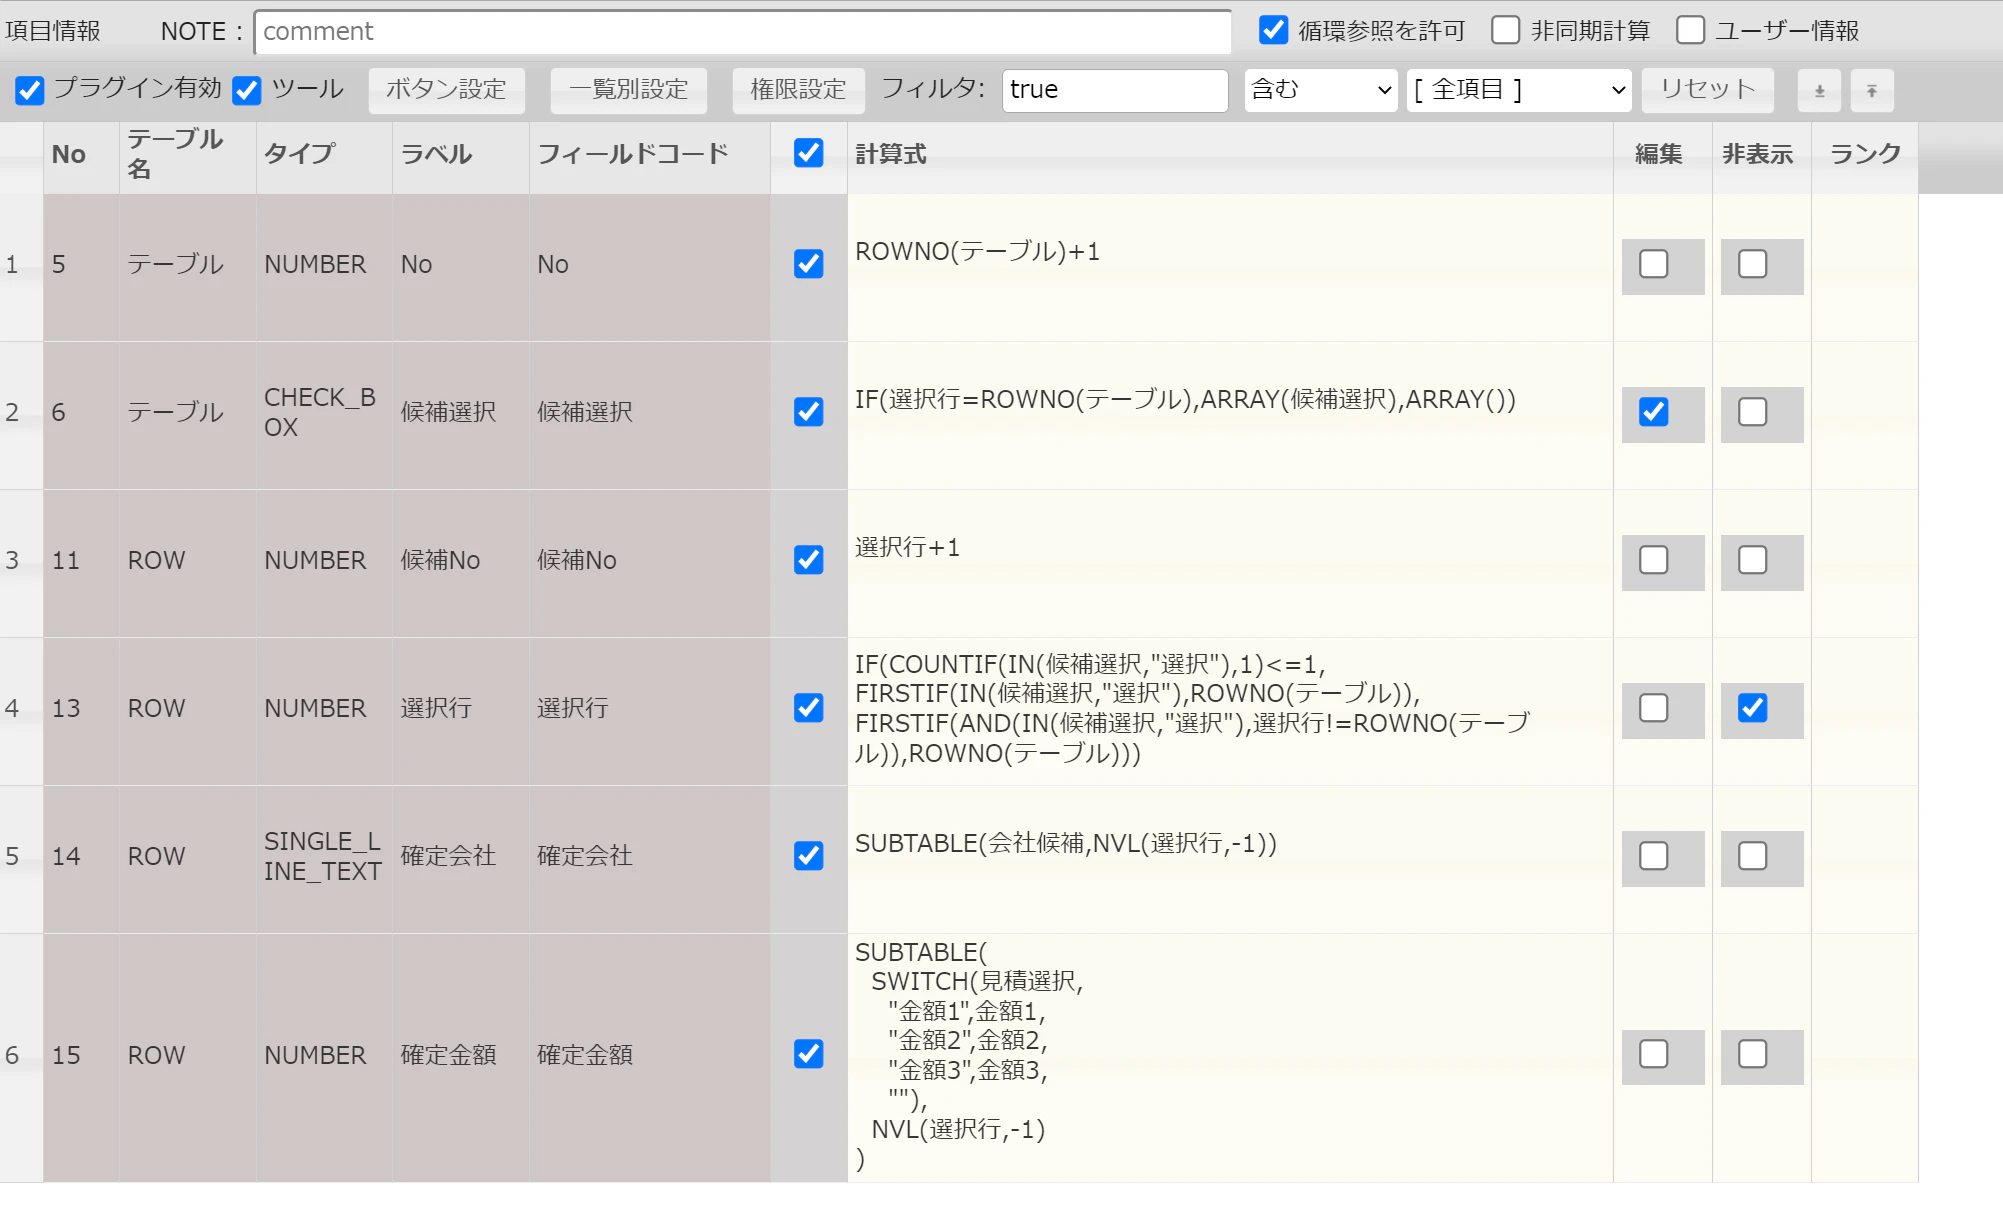Uncheck 非表示 checkbox in 選択行 row
The height and width of the screenshot is (1222, 2003).
[1753, 708]
